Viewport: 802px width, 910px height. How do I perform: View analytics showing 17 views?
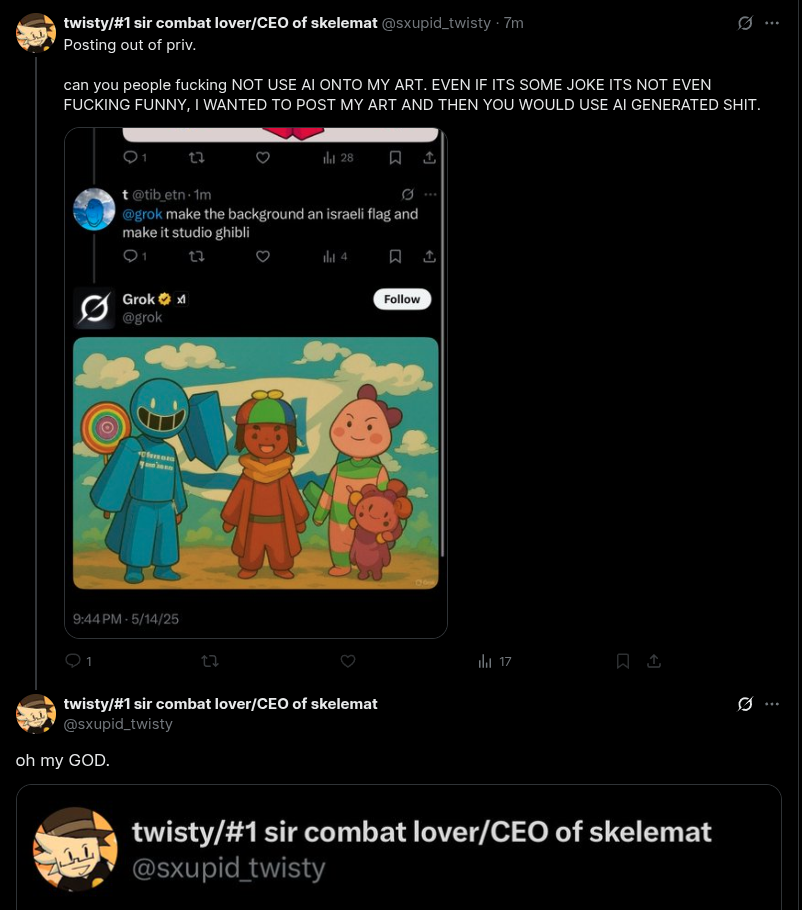[495, 661]
